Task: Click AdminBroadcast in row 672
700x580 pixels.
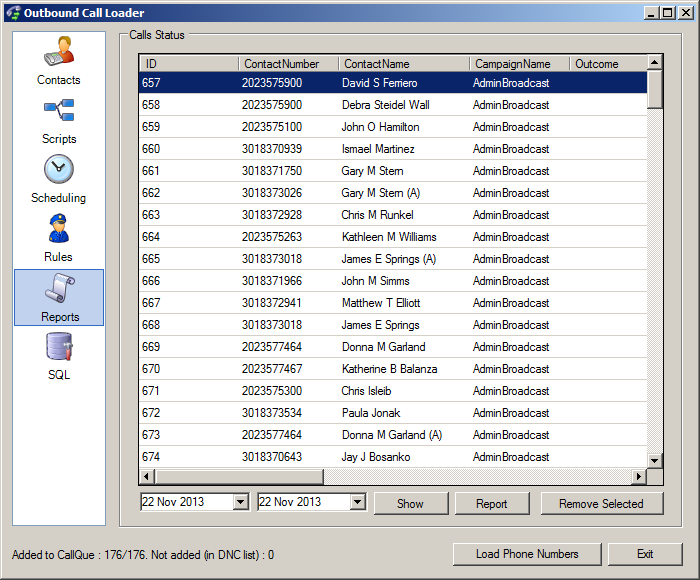Action: [511, 413]
